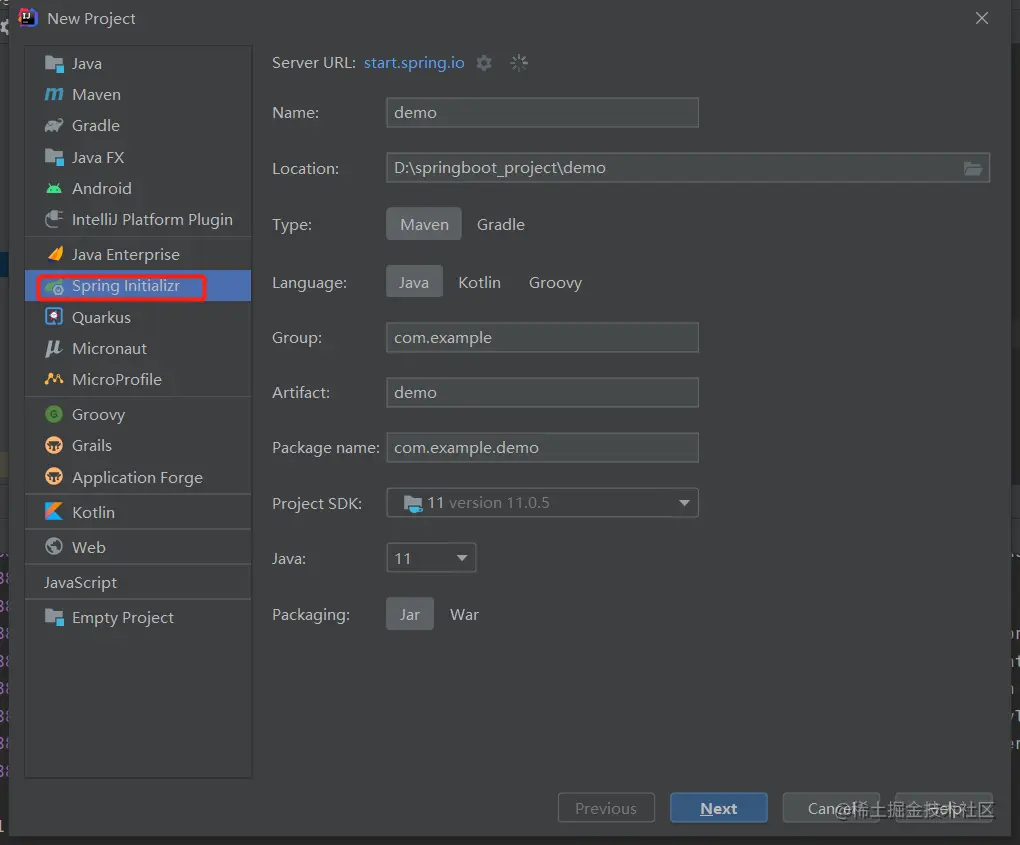Click the MicroProfile icon
Image resolution: width=1020 pixels, height=845 pixels.
(54, 379)
